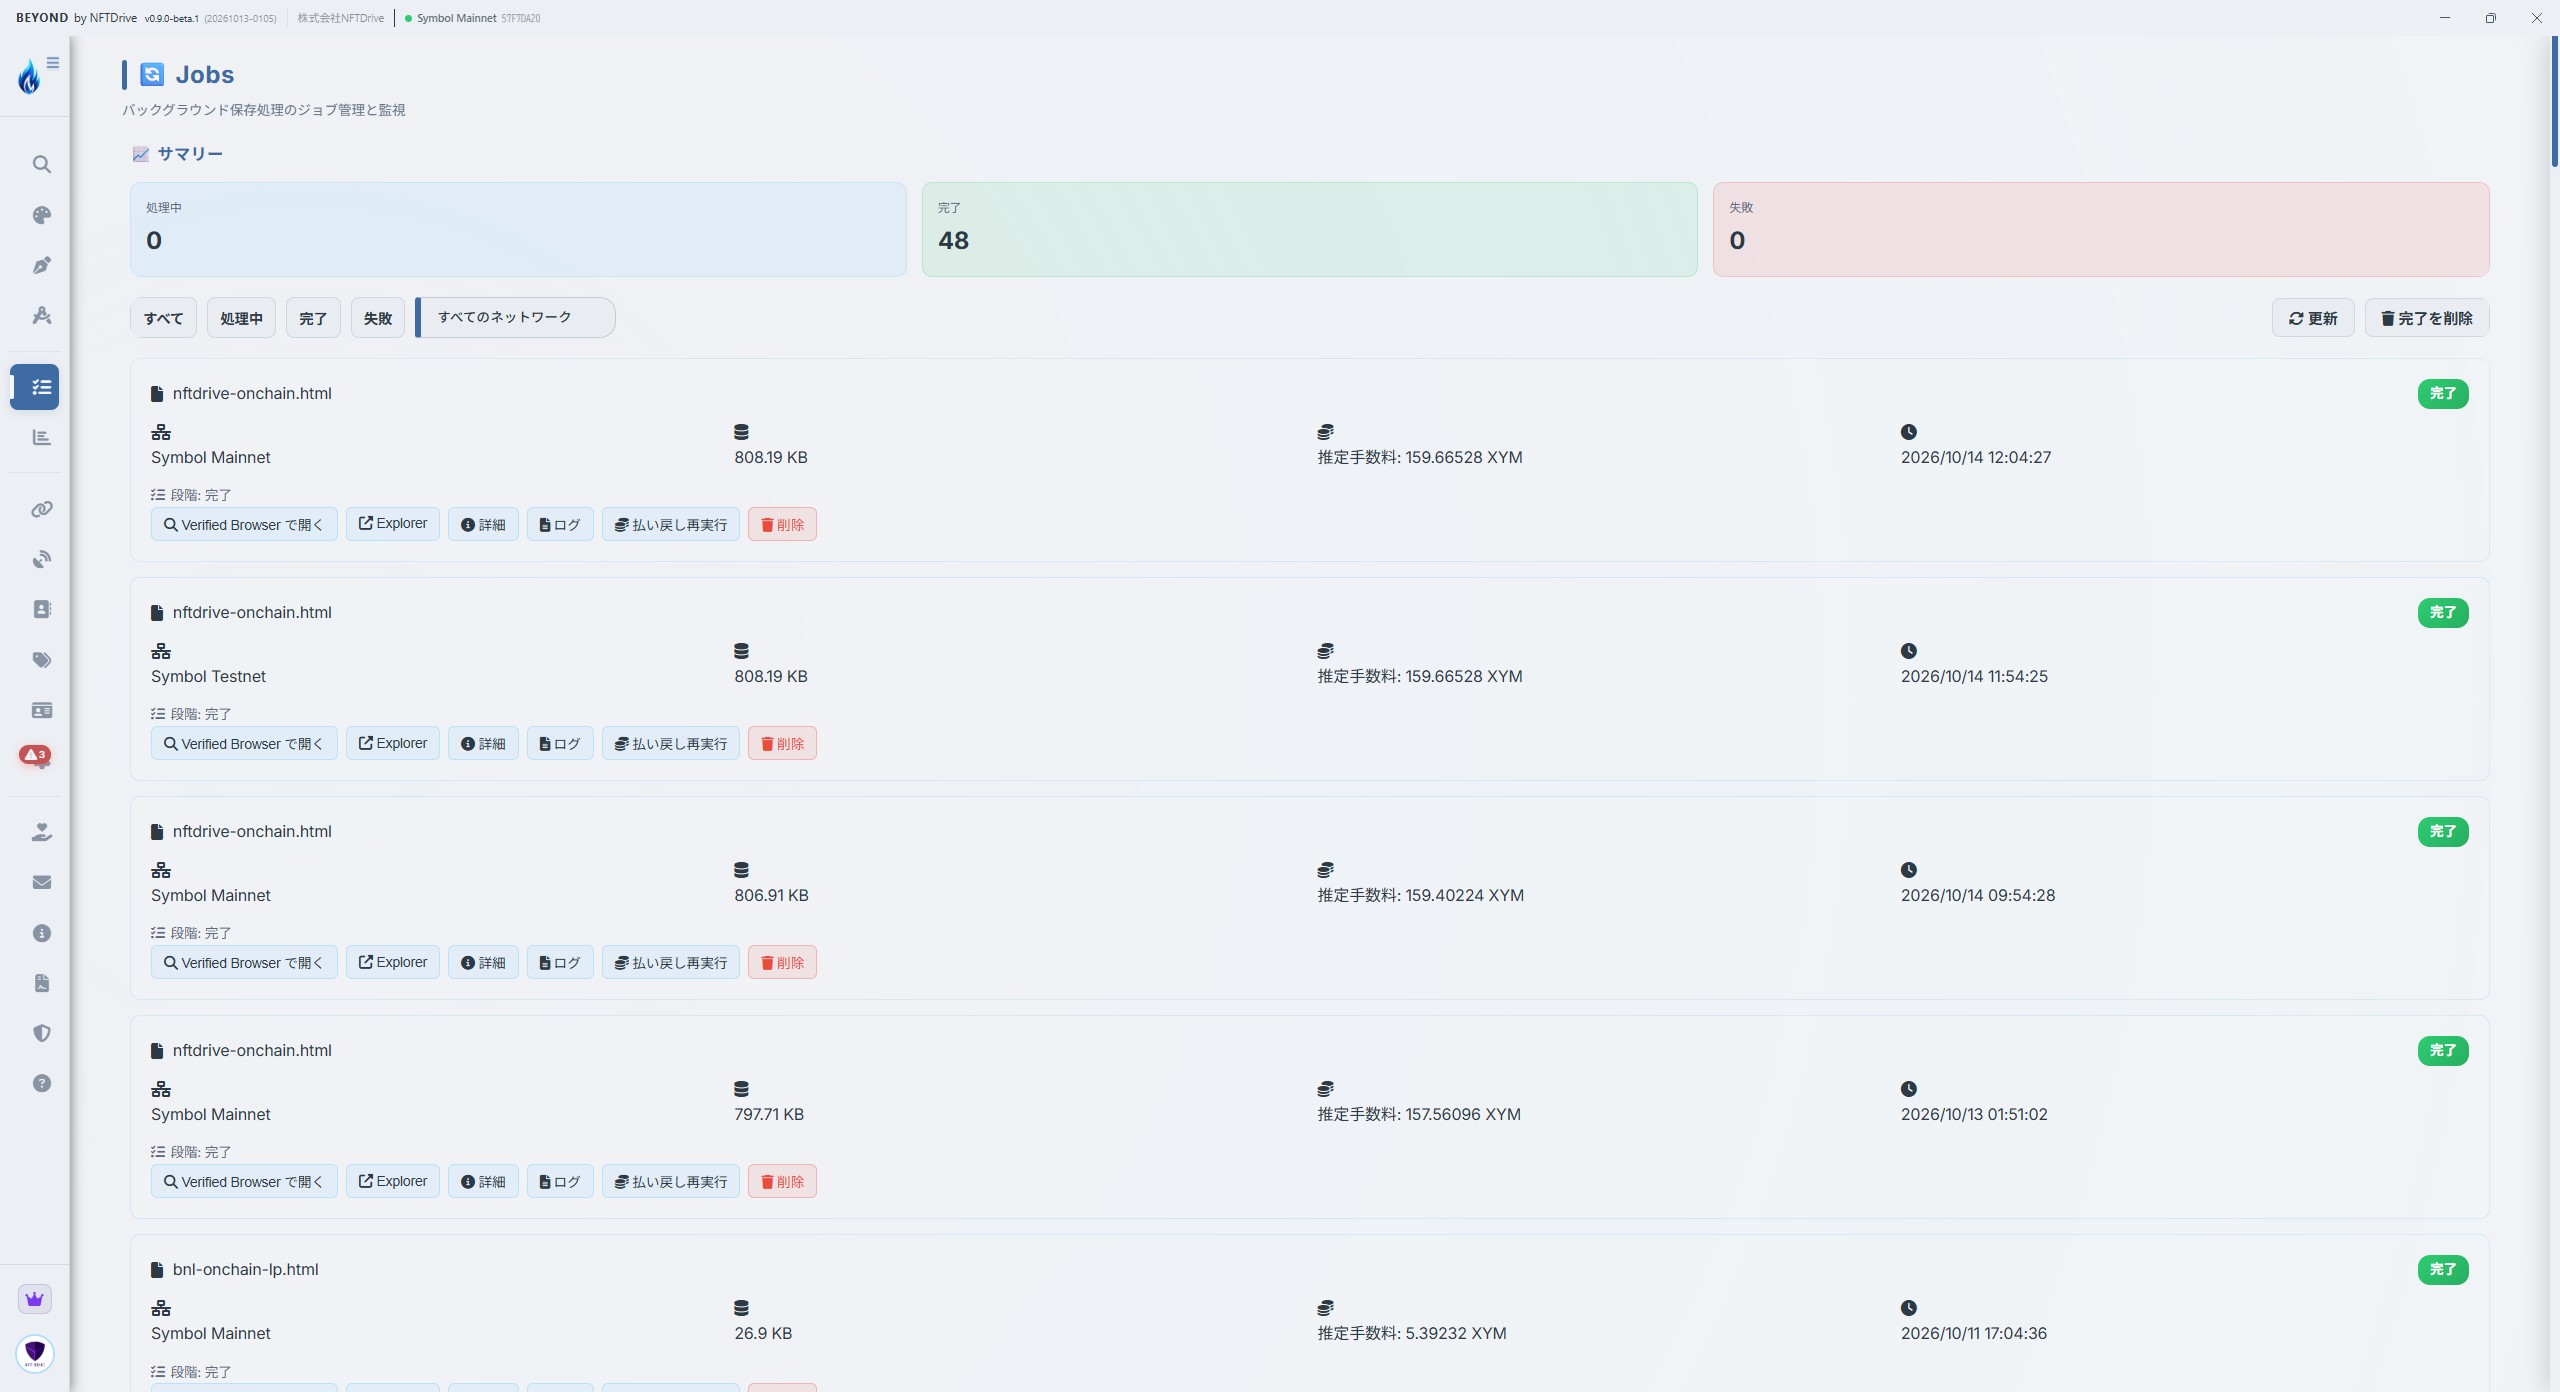Open the address book sidebar icon

41,609
